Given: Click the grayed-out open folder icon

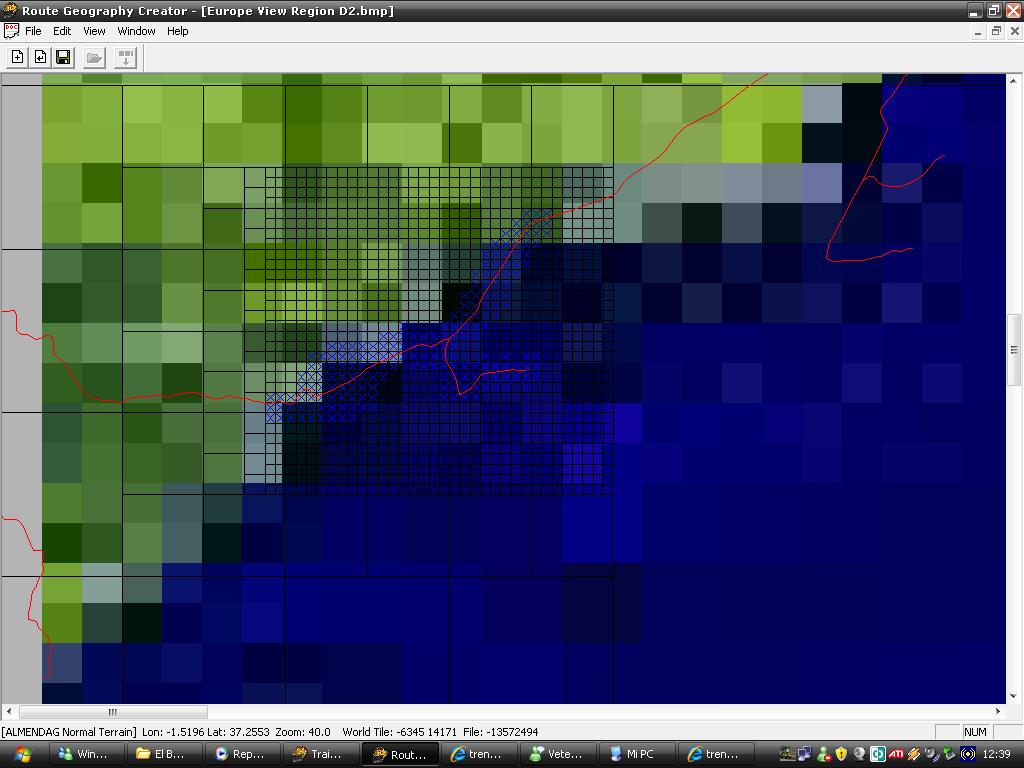Looking at the screenshot, I should (x=94, y=57).
